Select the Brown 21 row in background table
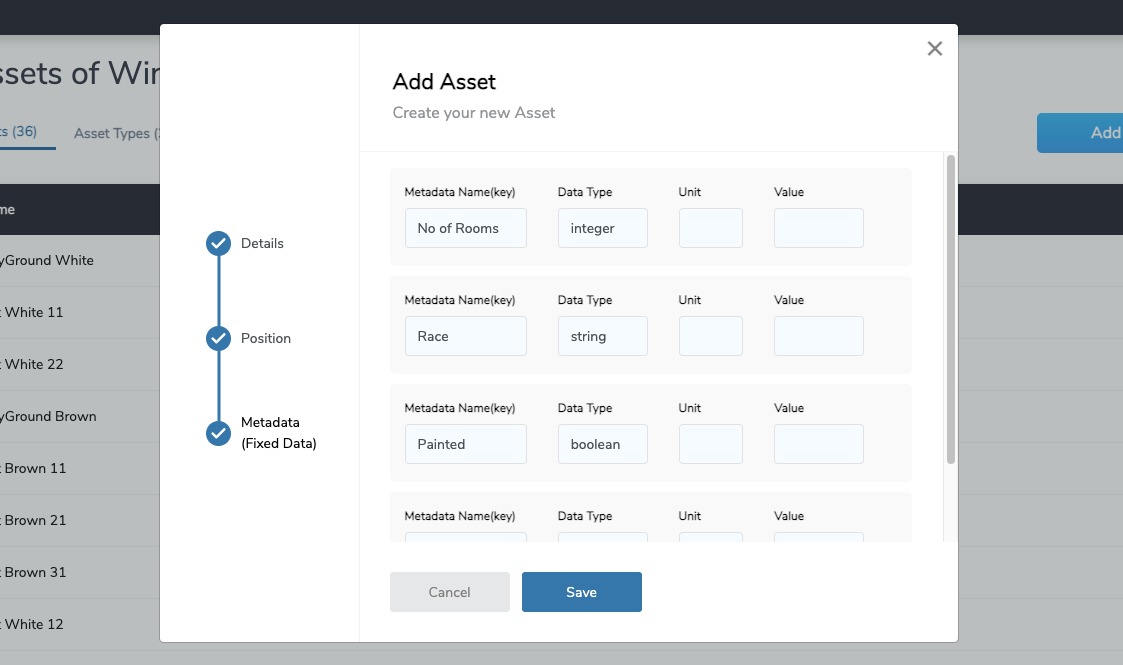Viewport: 1123px width, 665px height. (79, 520)
